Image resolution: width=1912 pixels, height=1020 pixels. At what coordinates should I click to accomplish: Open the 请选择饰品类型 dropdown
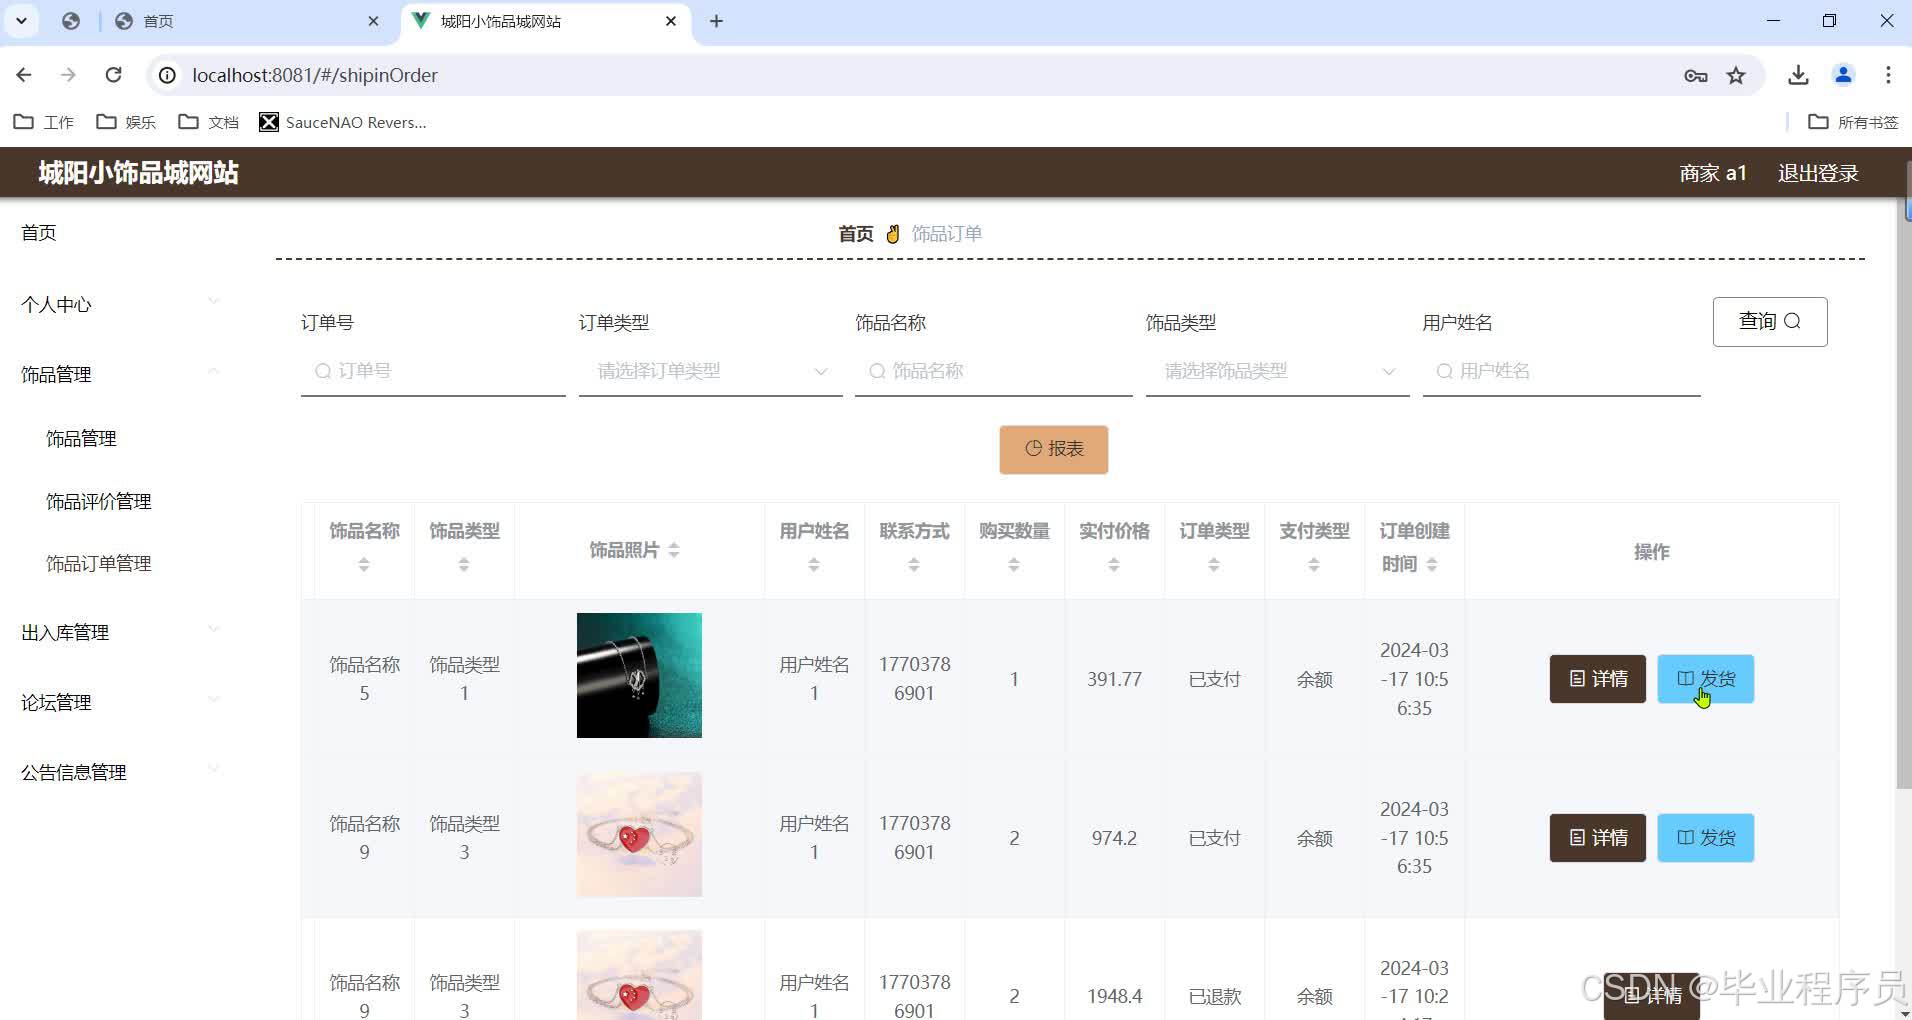1277,371
